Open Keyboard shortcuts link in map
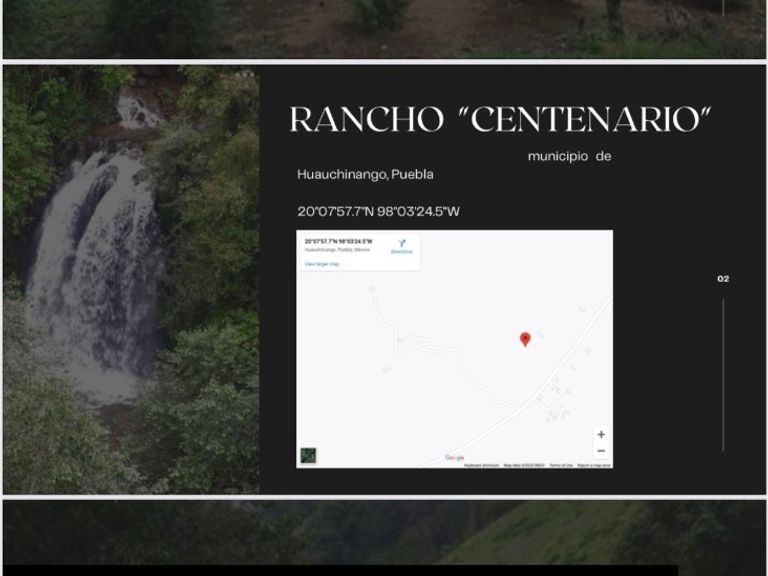 (481, 465)
